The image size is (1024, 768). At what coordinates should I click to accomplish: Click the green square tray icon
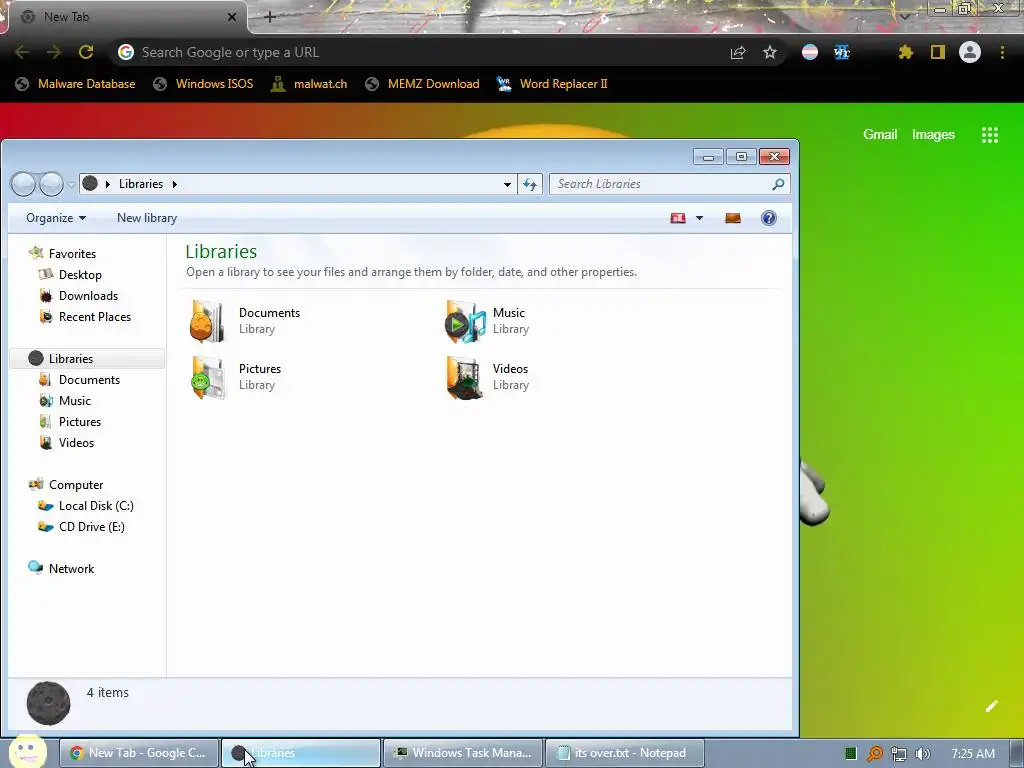coord(850,754)
